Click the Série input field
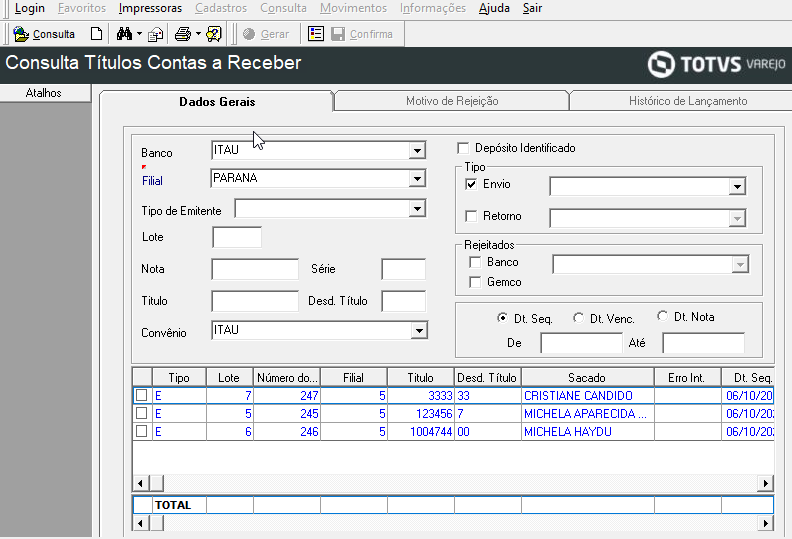Viewport: 792px width, 539px height. tap(404, 269)
